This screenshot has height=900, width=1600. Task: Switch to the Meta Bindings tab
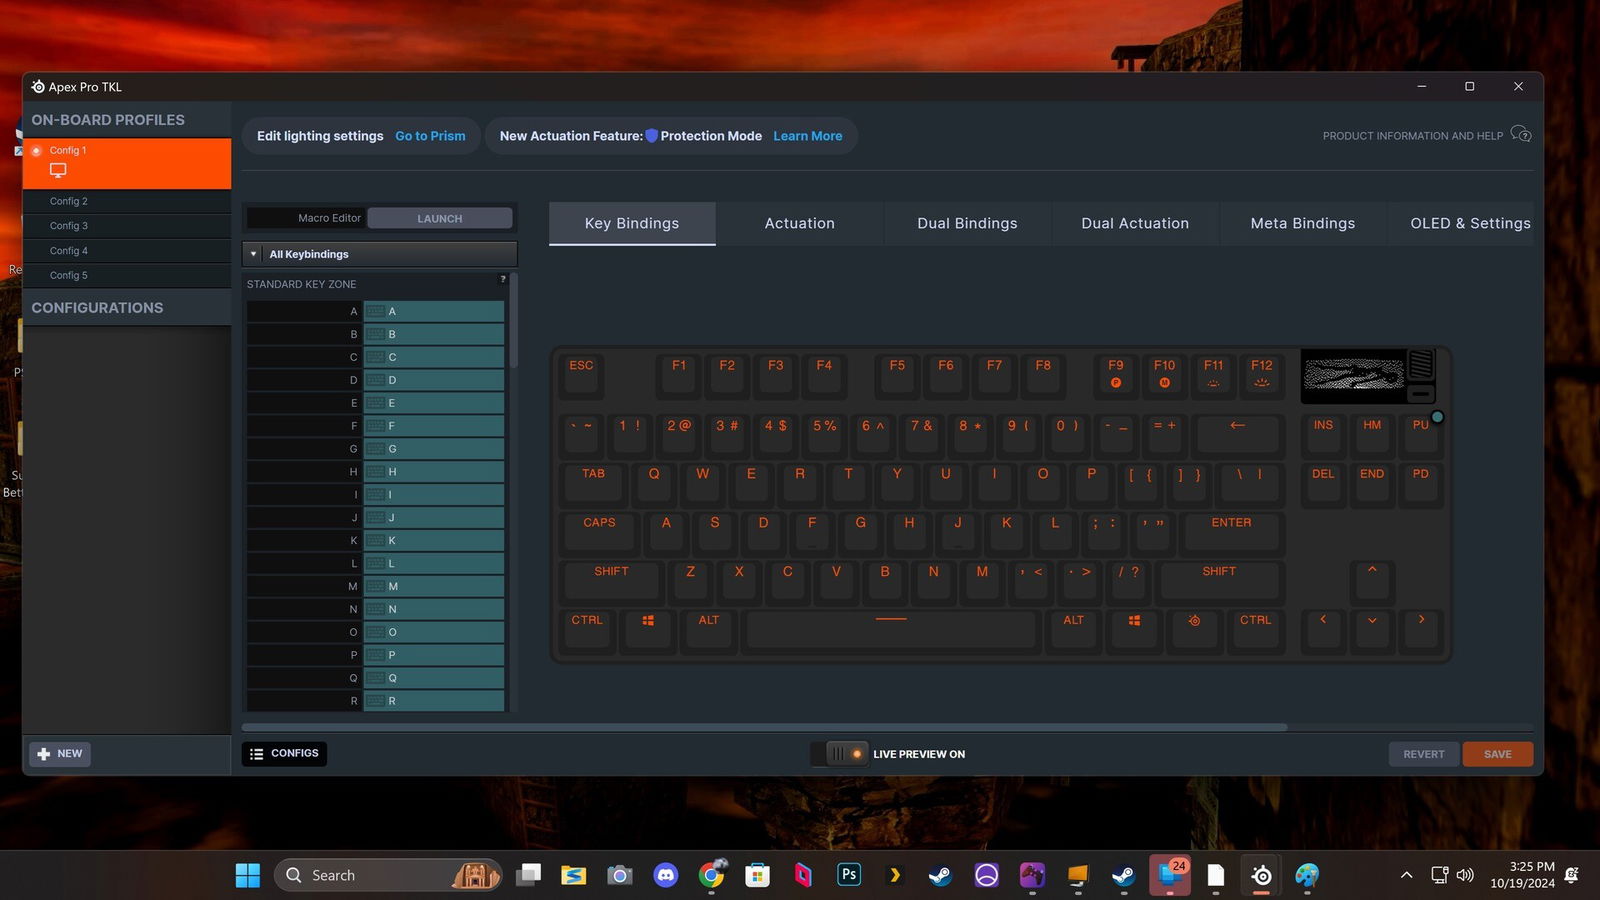(x=1302, y=223)
